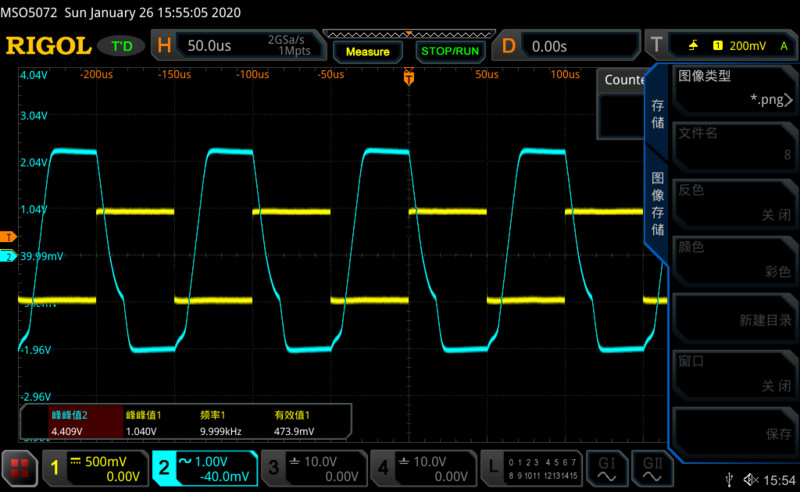Change 颜色 (color) option from 彩色
Screen dimensions: 800x492
(733, 259)
